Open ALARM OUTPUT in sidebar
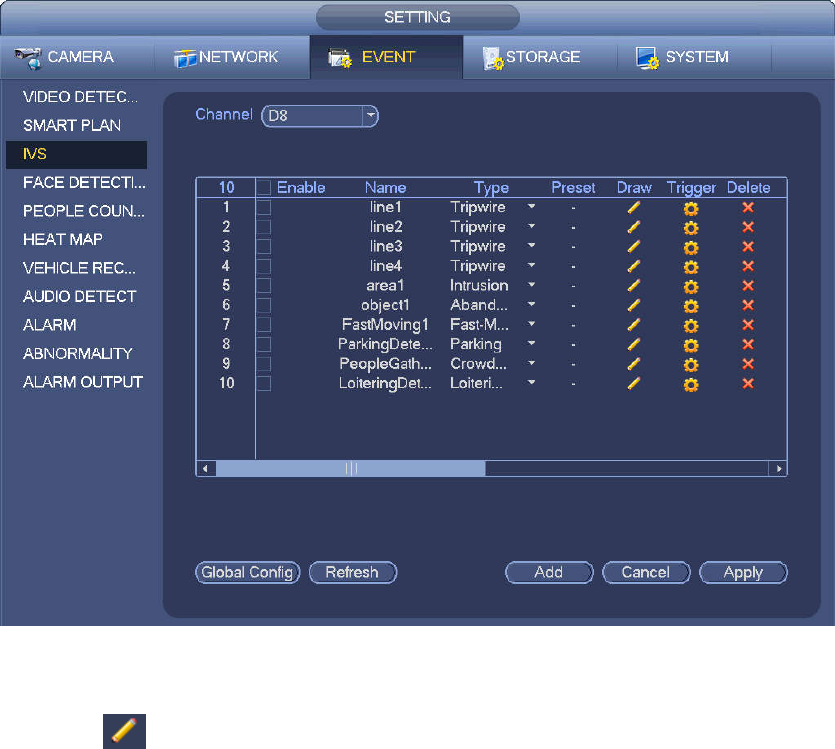 point(83,382)
